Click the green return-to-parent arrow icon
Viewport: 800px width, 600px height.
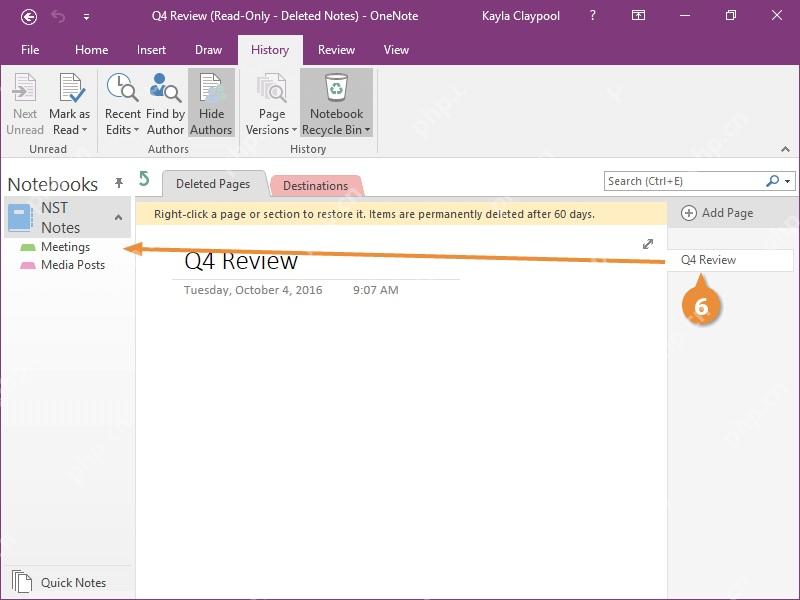[145, 179]
